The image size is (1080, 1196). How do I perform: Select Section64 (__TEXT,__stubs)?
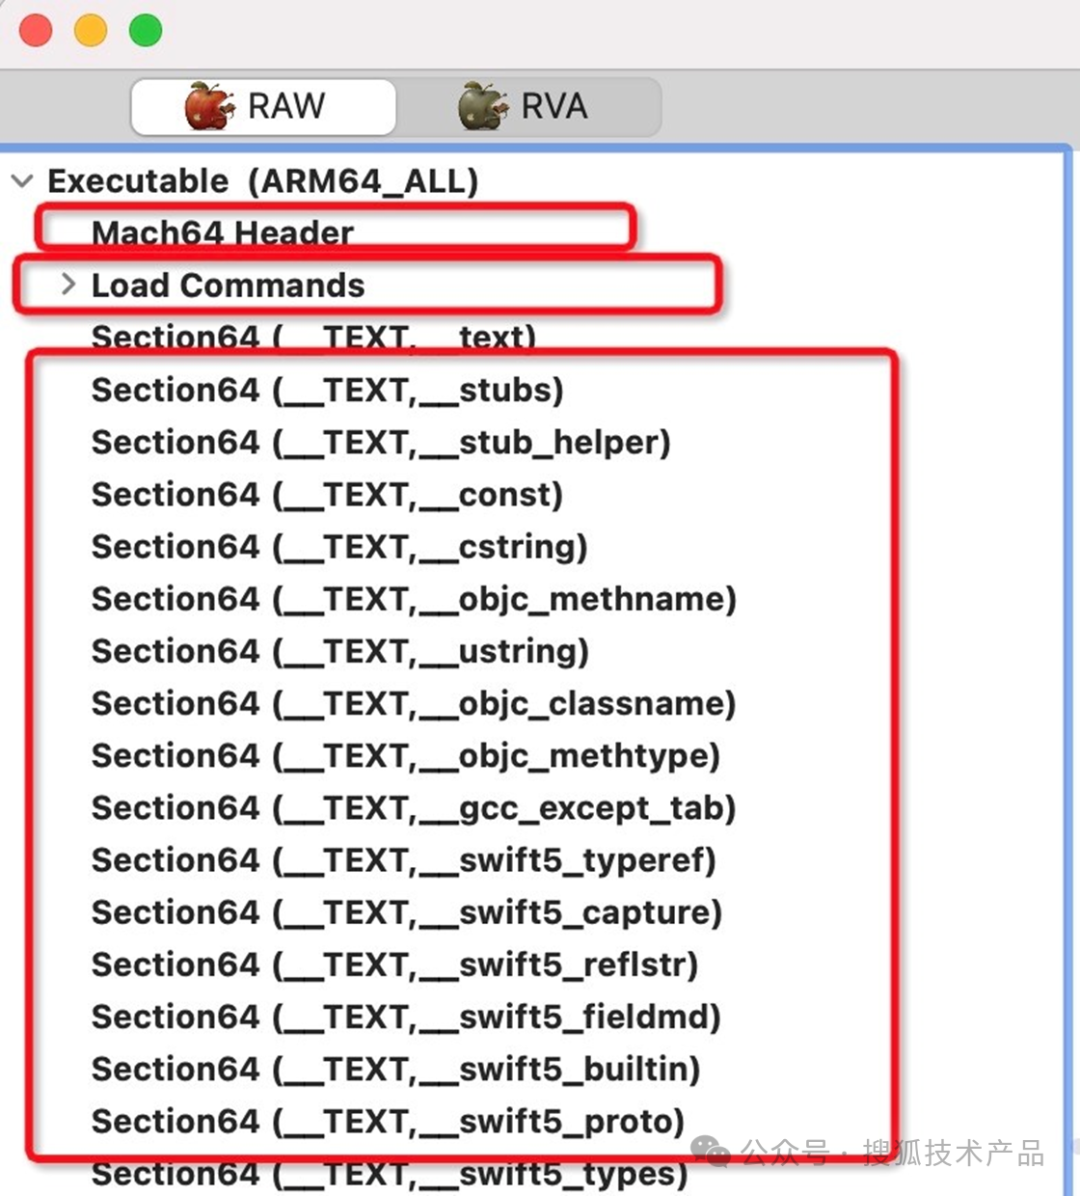coord(327,391)
